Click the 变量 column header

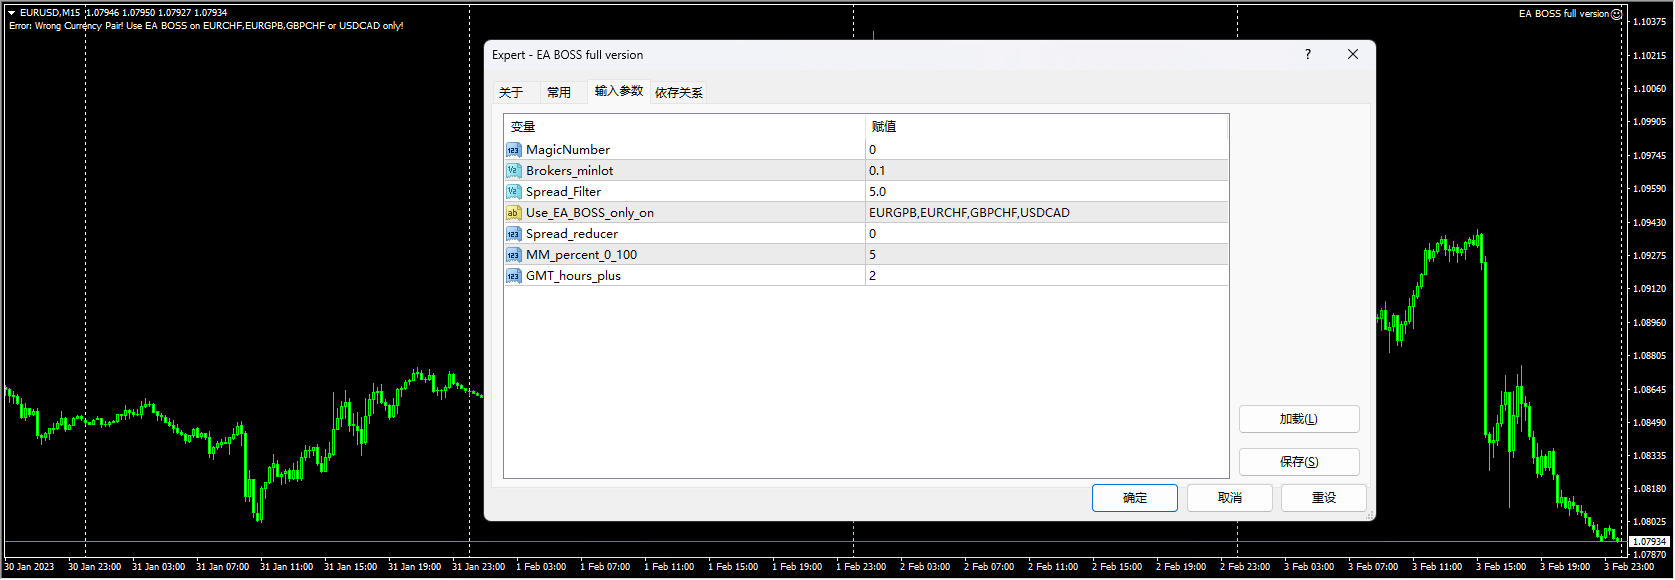tap(685, 127)
